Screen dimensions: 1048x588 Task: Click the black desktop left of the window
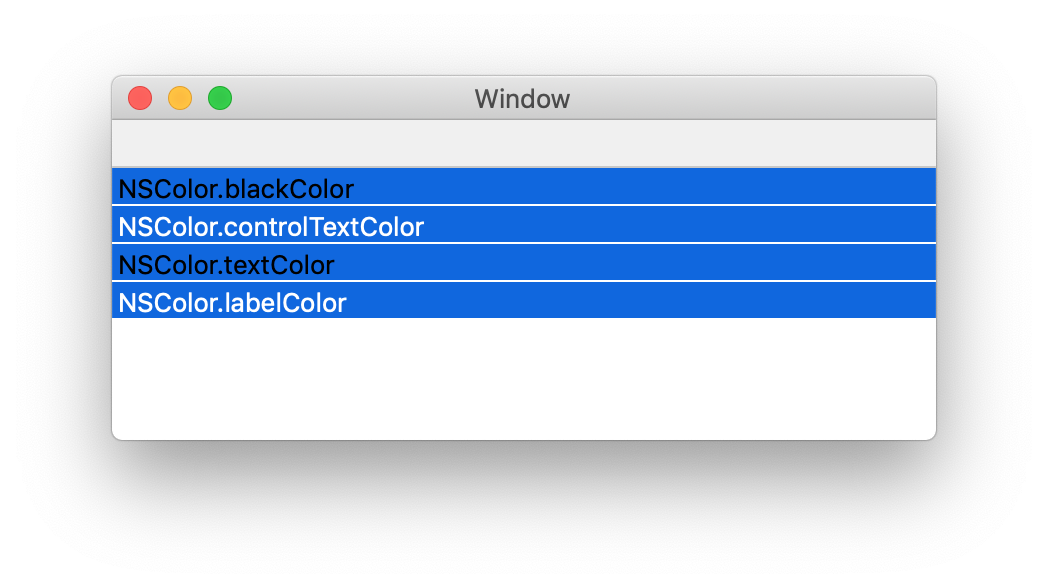[55, 260]
